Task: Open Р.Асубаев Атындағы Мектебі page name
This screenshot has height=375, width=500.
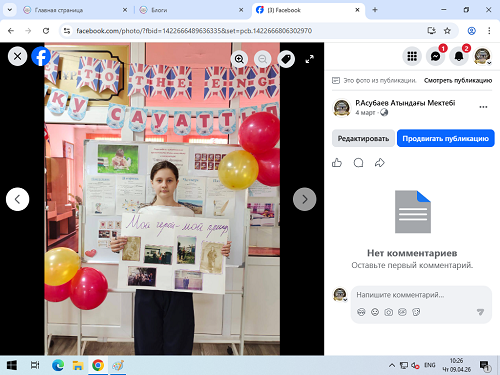Action: pos(405,103)
